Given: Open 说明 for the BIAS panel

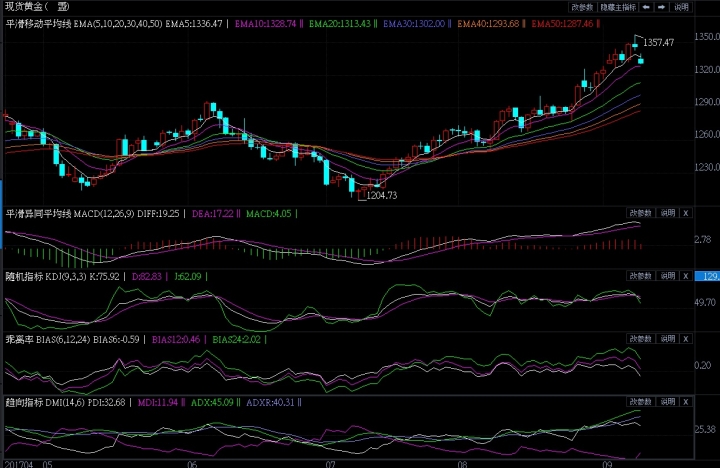Looking at the screenshot, I should (x=668, y=339).
